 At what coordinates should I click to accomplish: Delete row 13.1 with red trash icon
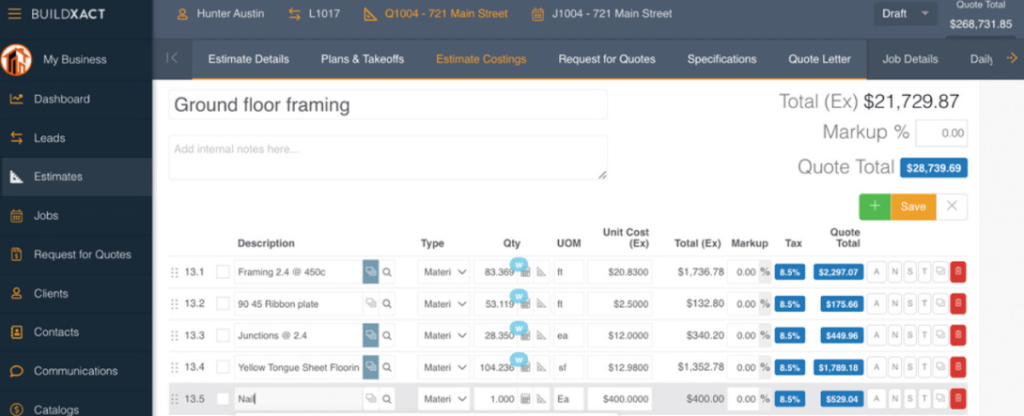[x=958, y=272]
